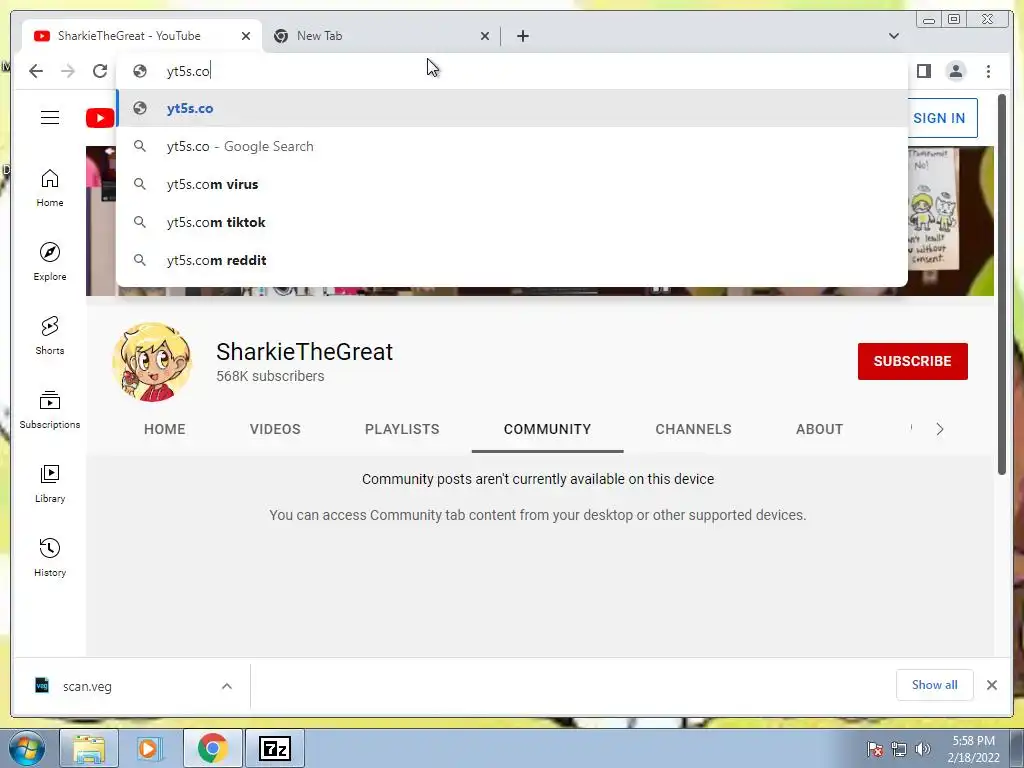
Task: Switch to the ABOUT tab
Action: [x=819, y=429]
